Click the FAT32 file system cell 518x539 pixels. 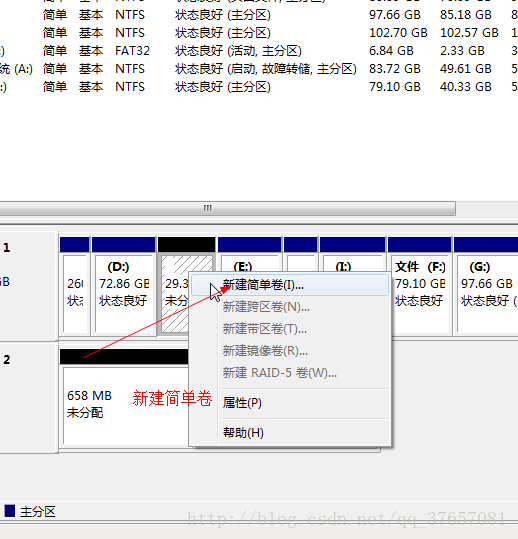(132, 51)
